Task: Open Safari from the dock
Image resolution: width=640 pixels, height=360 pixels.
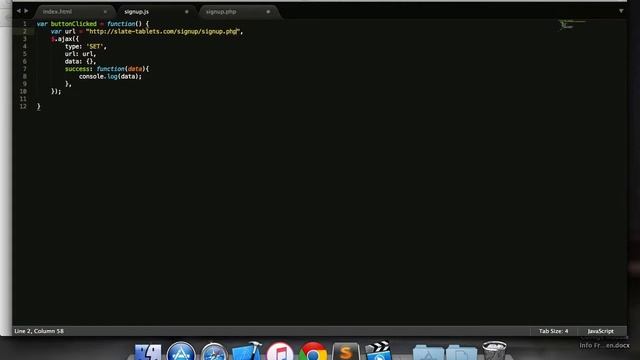Action: [x=214, y=352]
